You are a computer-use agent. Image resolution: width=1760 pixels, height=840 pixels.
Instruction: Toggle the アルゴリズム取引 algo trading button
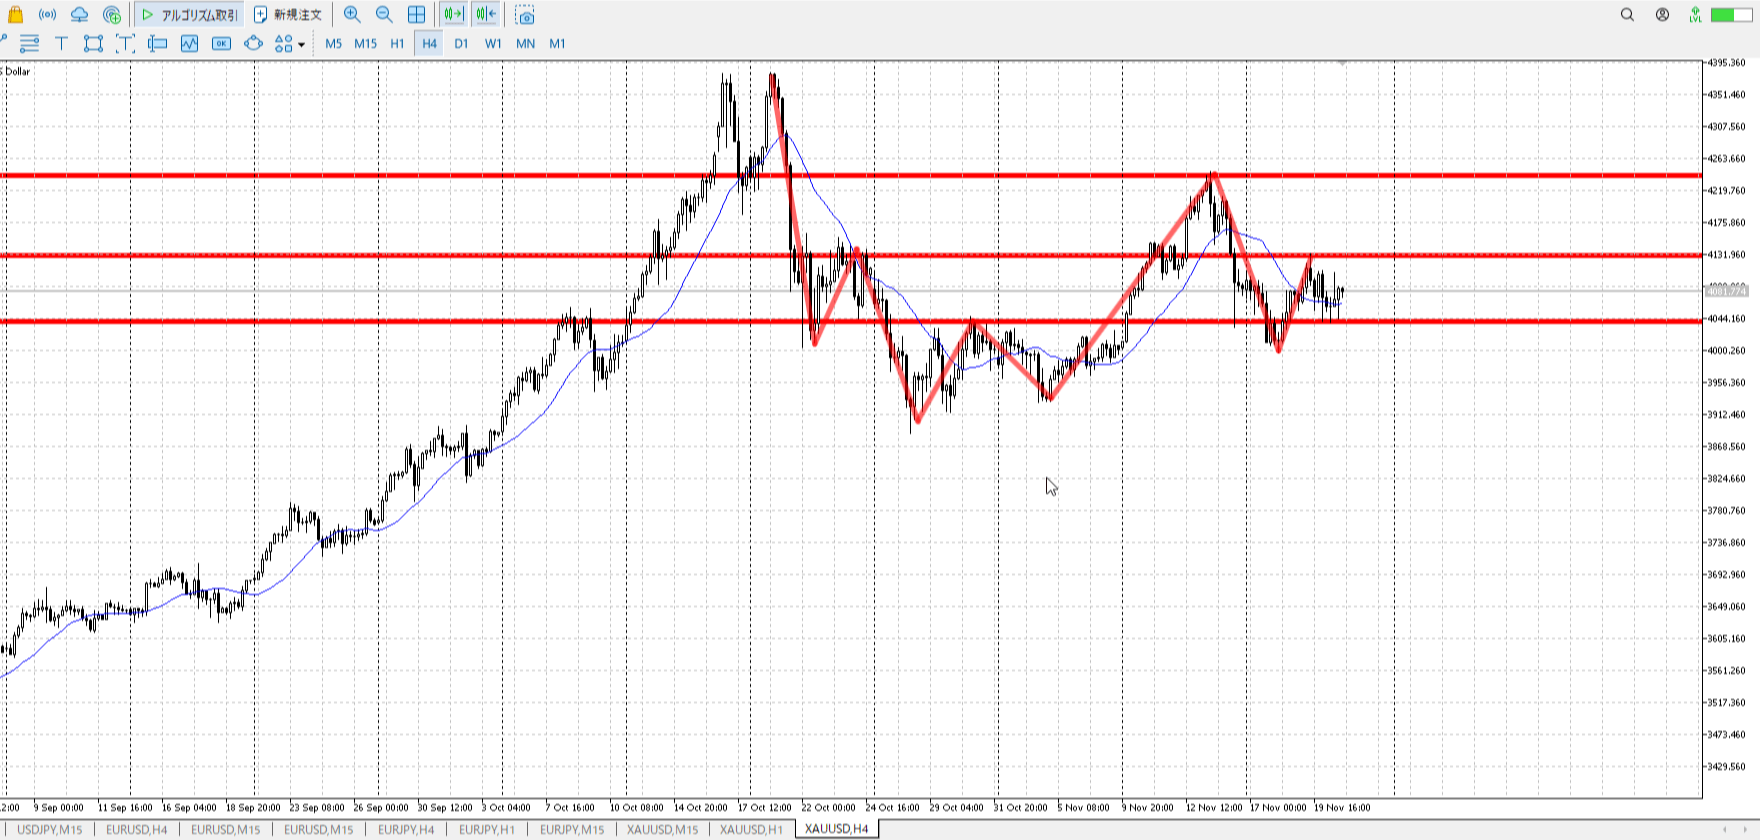(189, 15)
